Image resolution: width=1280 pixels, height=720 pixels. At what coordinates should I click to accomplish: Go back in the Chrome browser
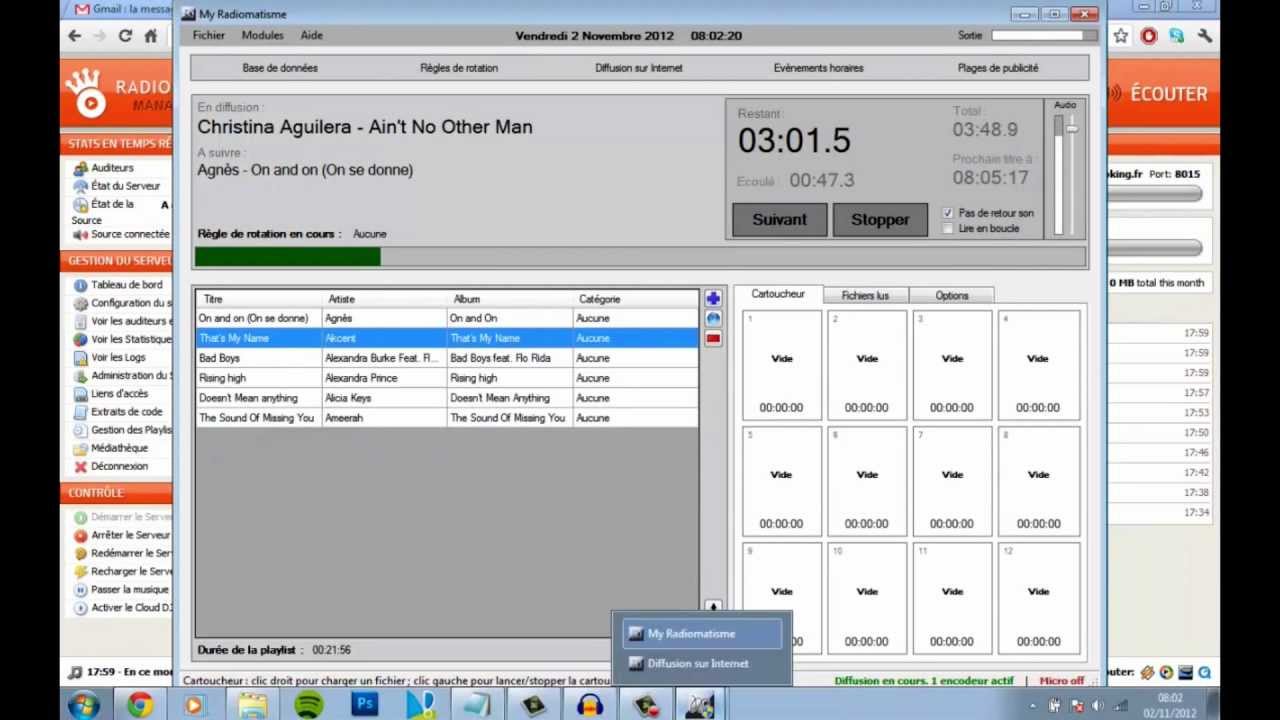pyautogui.click(x=74, y=36)
